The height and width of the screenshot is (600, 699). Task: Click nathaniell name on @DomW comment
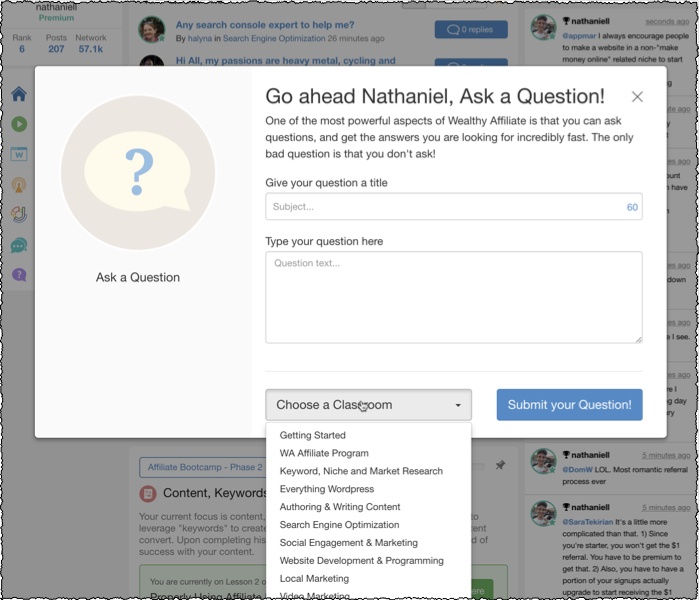[590, 455]
